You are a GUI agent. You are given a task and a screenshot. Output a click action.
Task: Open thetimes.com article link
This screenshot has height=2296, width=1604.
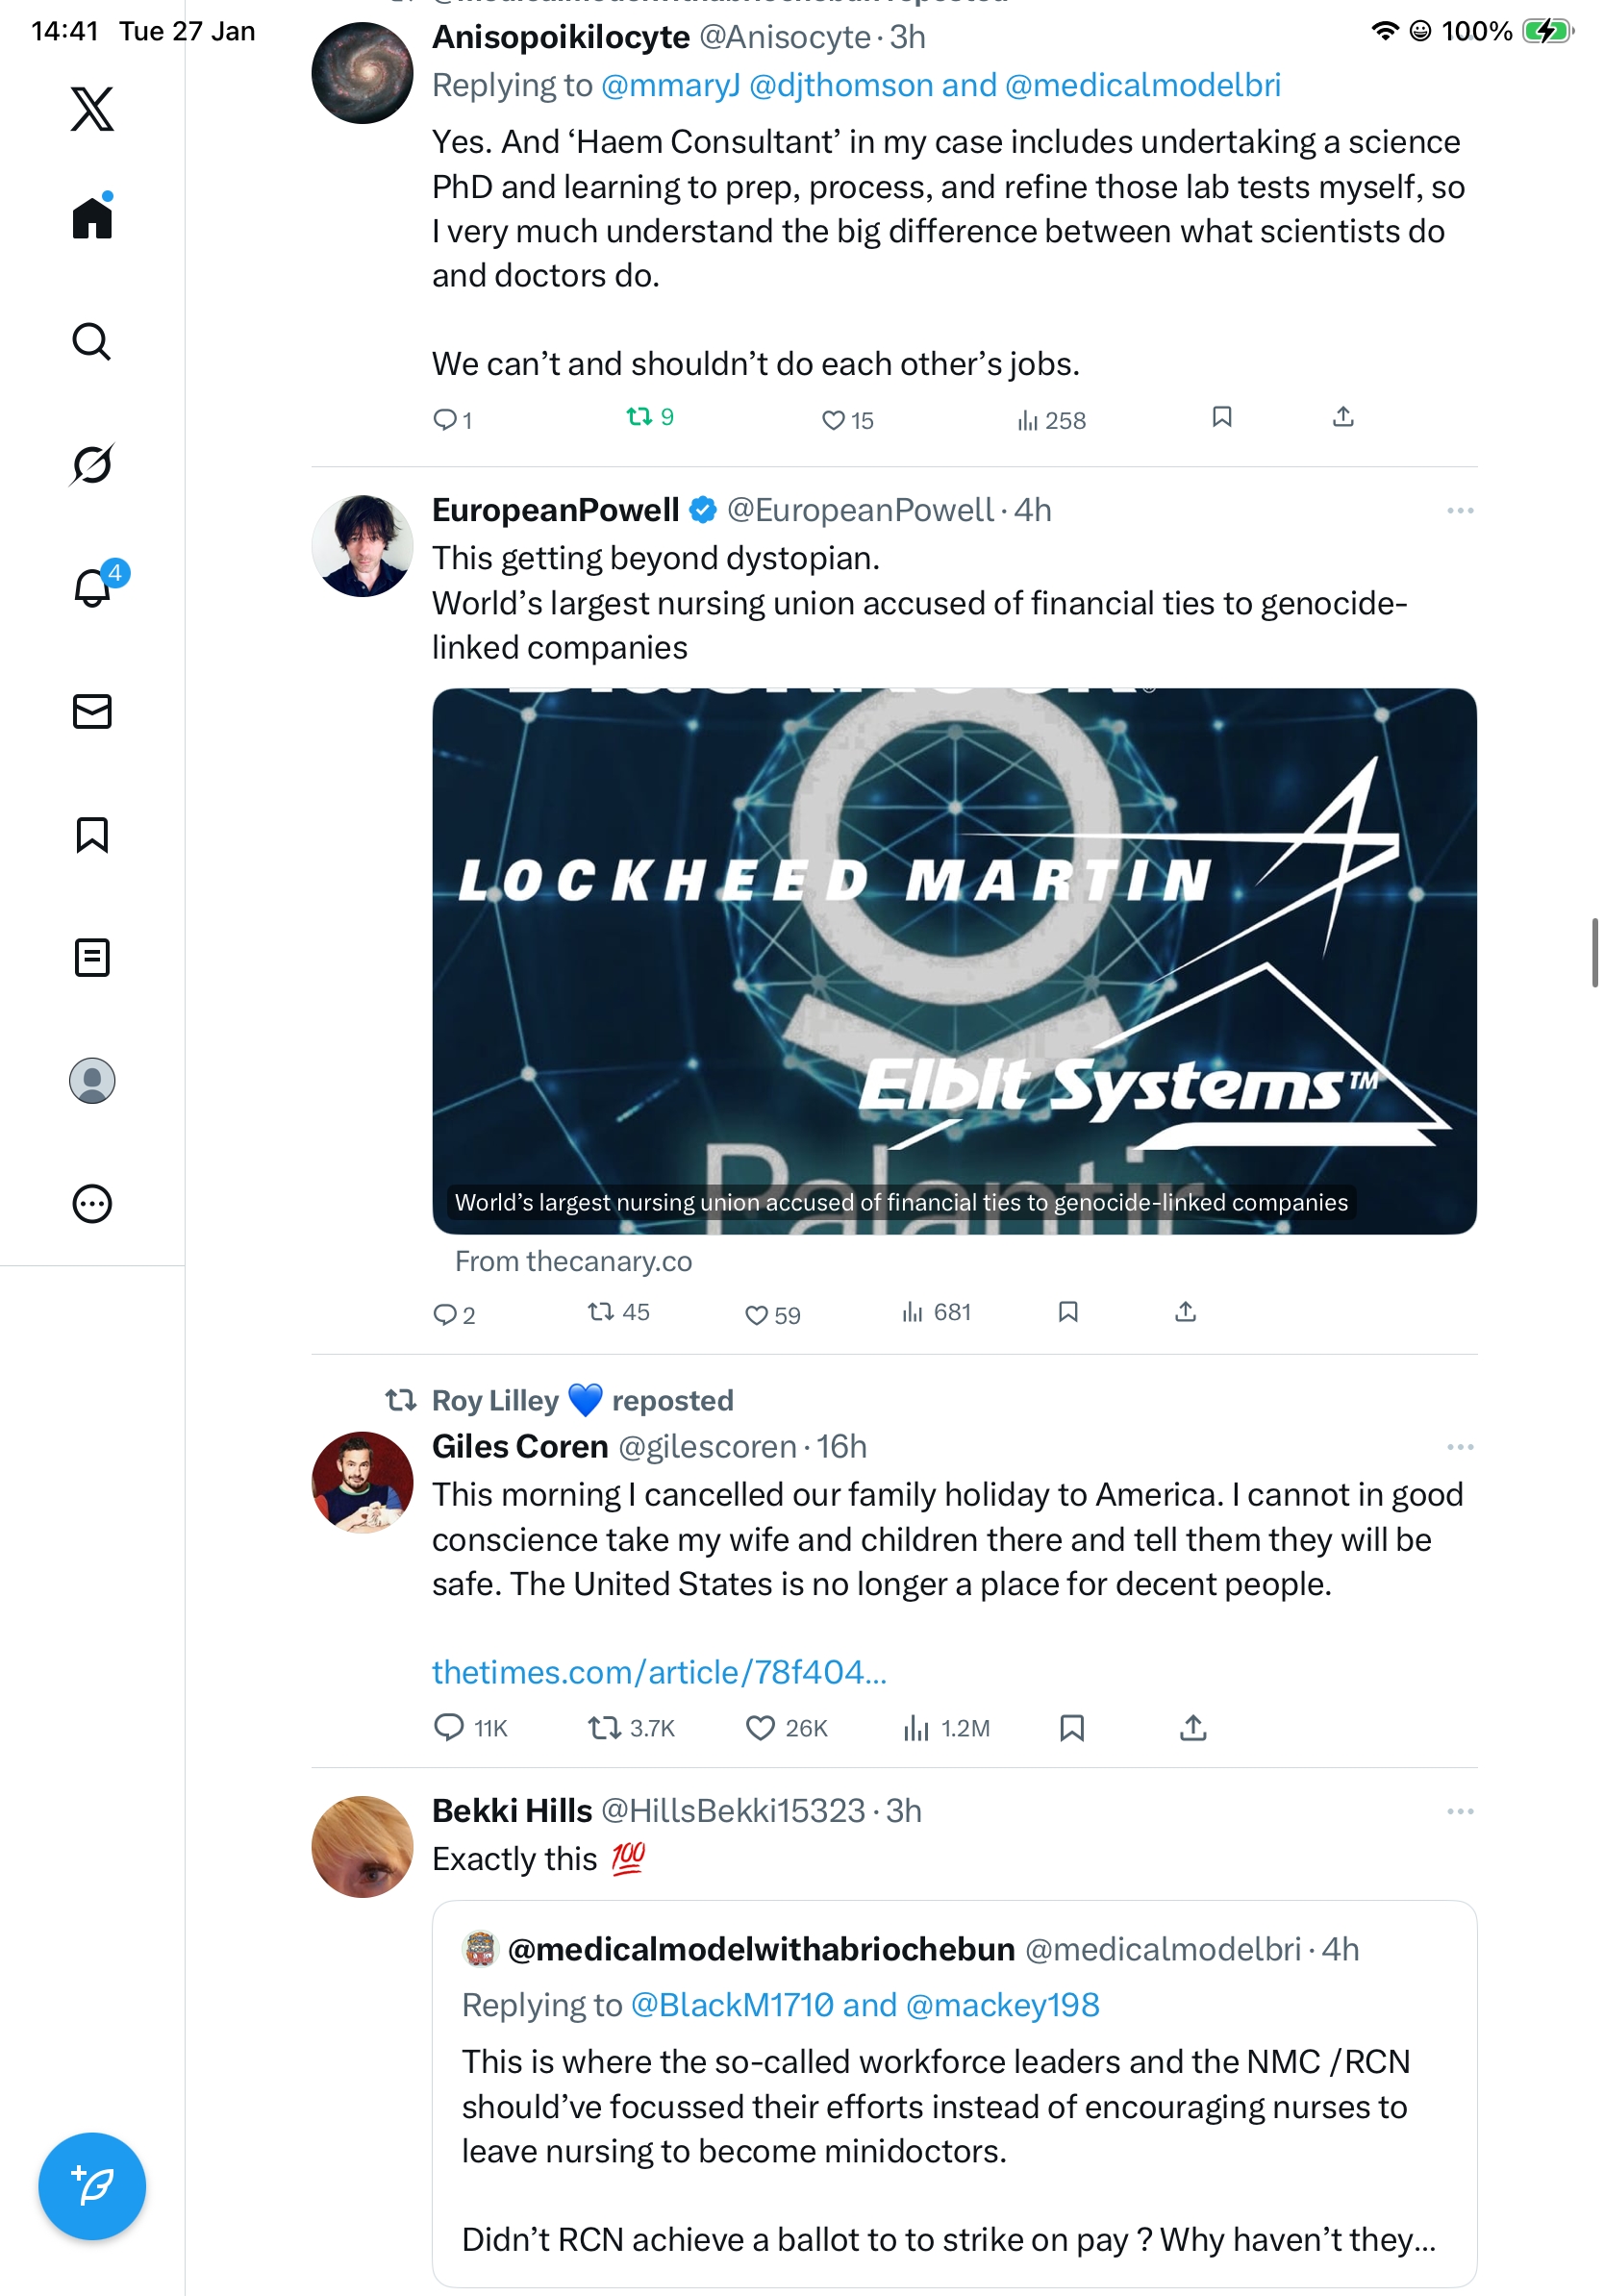click(x=659, y=1671)
